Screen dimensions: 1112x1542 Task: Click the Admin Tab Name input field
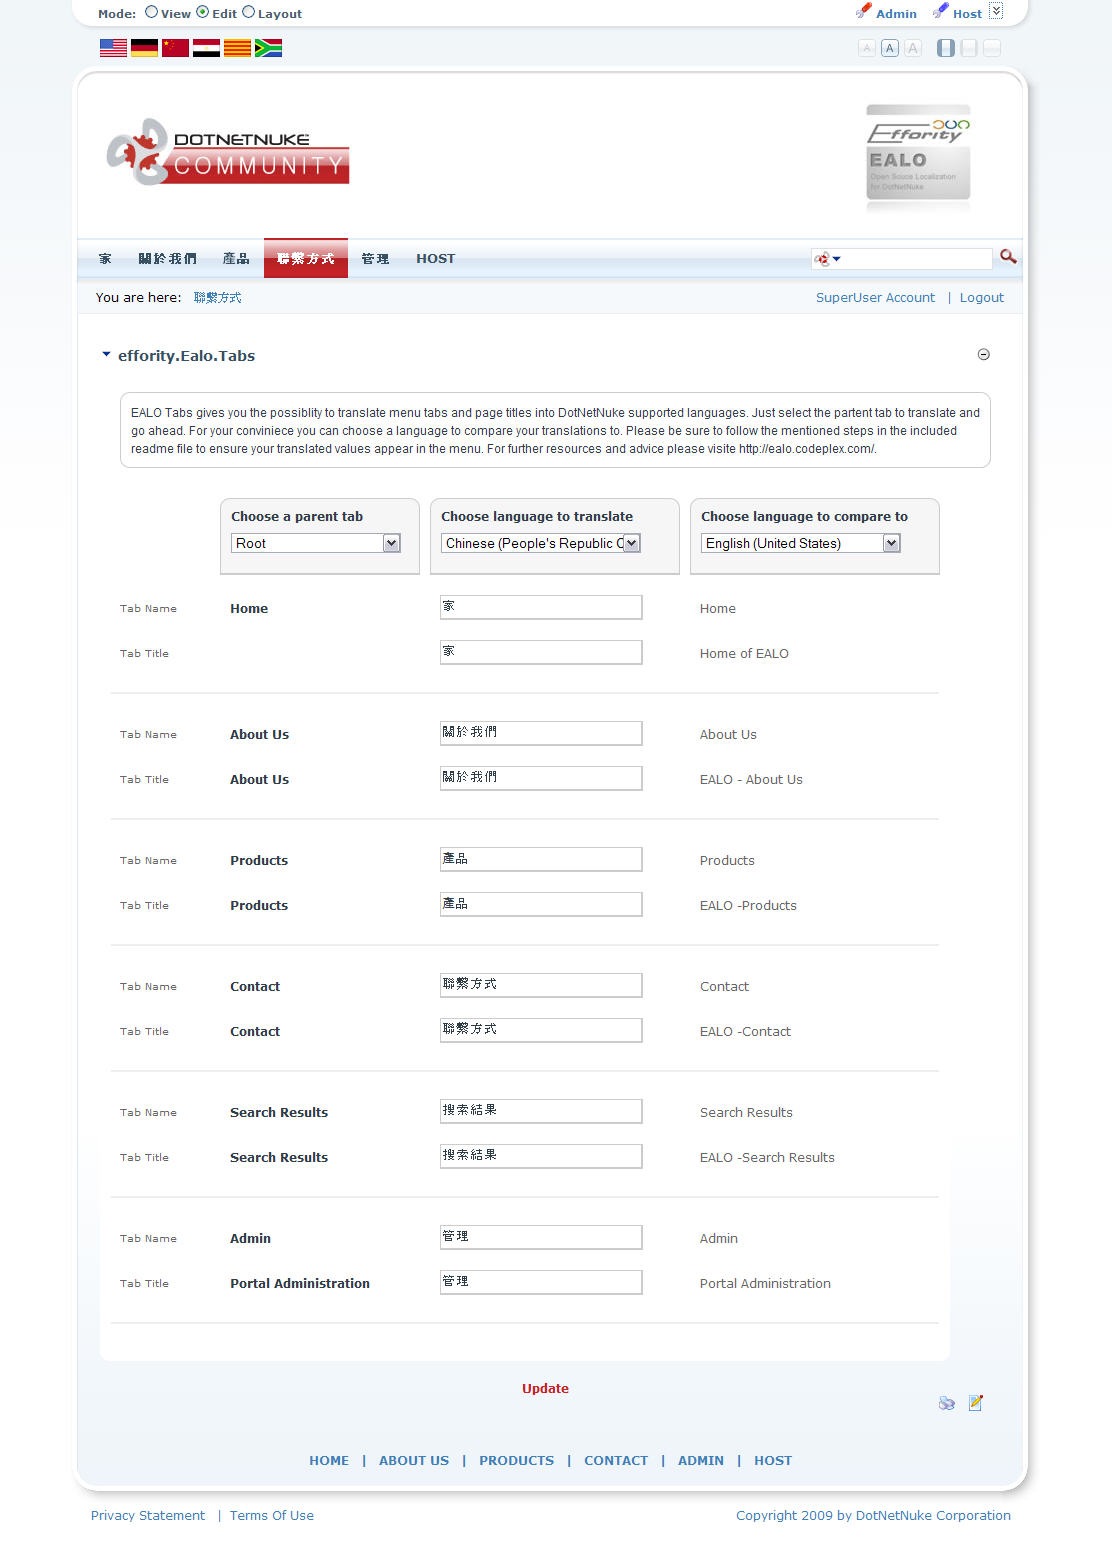click(541, 1237)
